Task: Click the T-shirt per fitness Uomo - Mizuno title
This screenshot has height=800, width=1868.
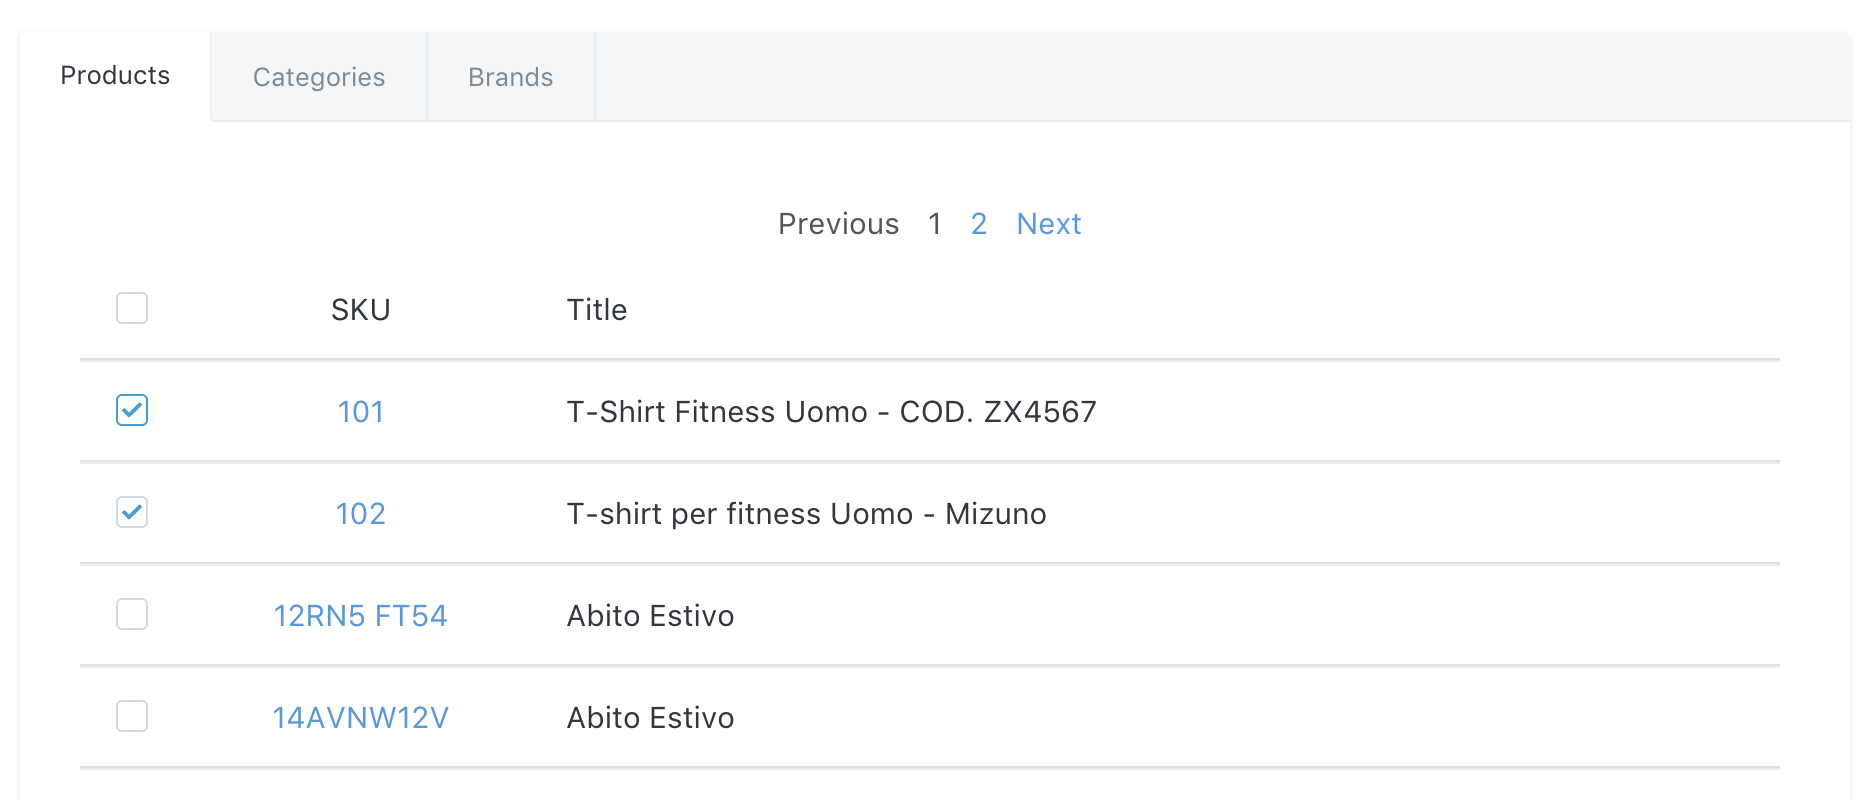Action: pos(806,514)
